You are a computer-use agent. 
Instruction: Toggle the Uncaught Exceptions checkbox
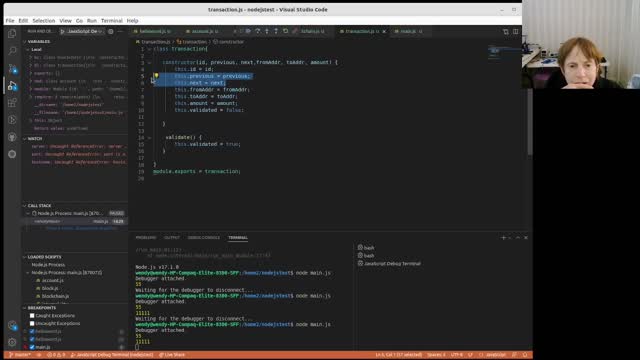pos(32,323)
